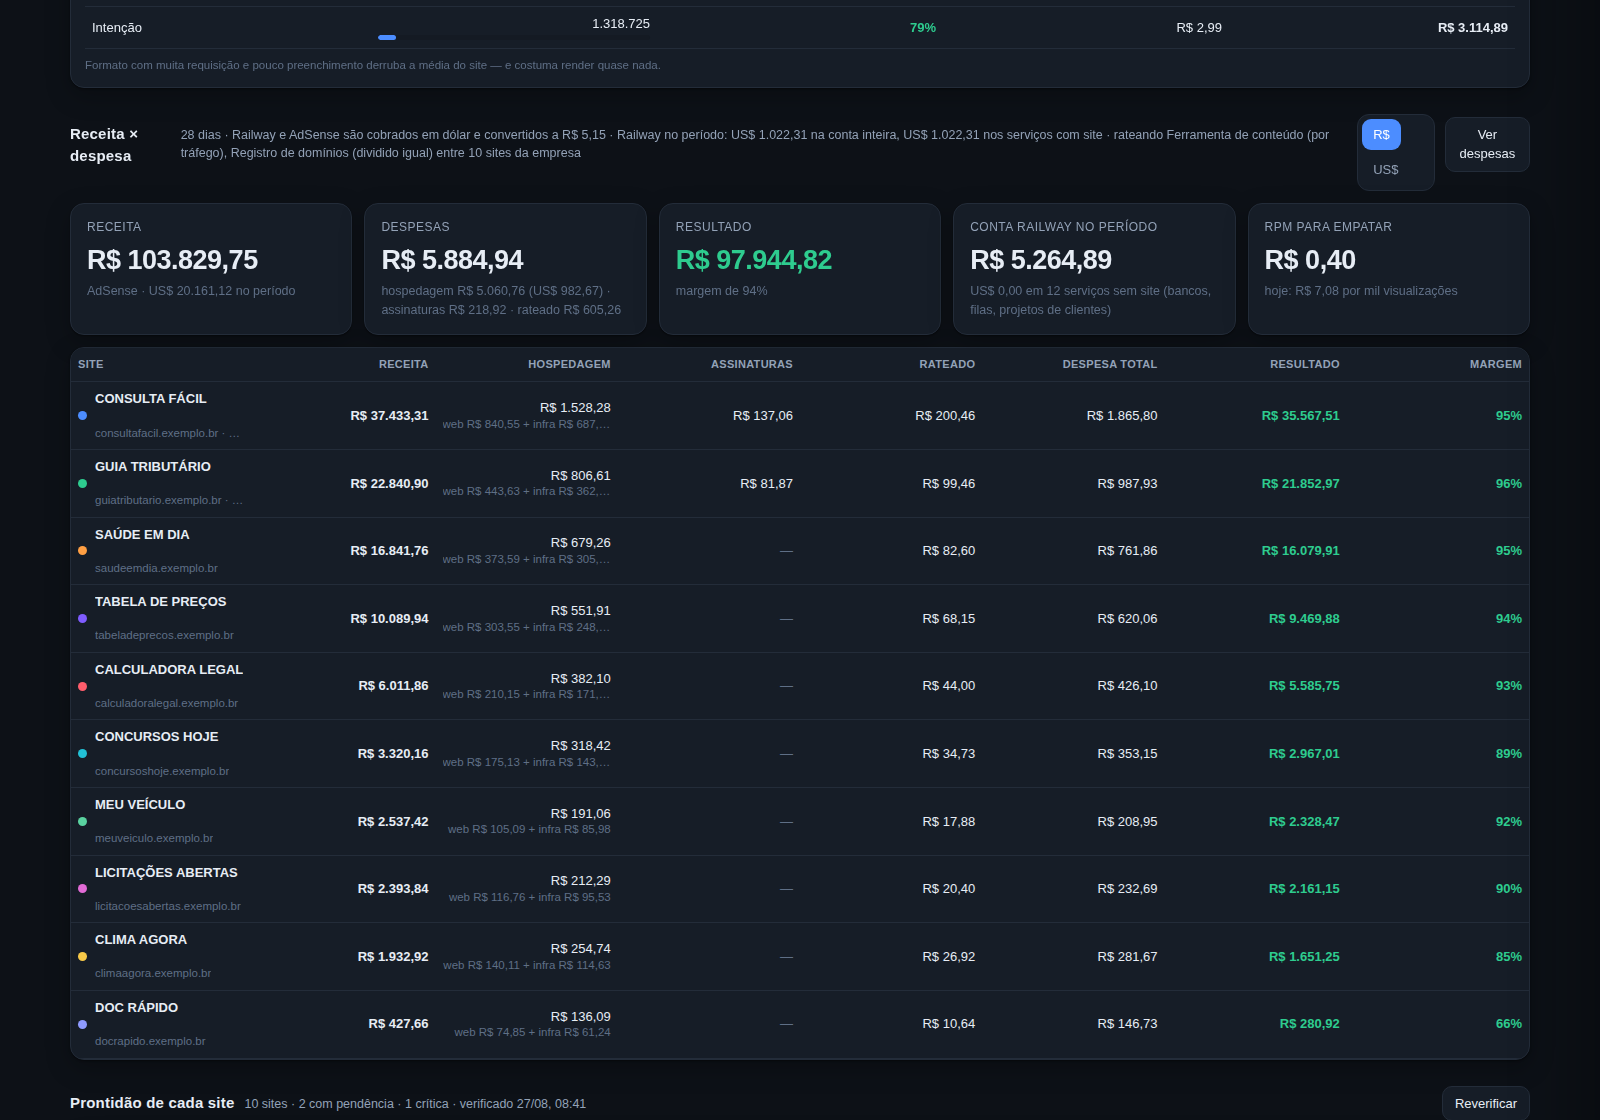Click the DESPESAS card value R$ 5.884,94
This screenshot has height=1120, width=1600.
pos(452,260)
